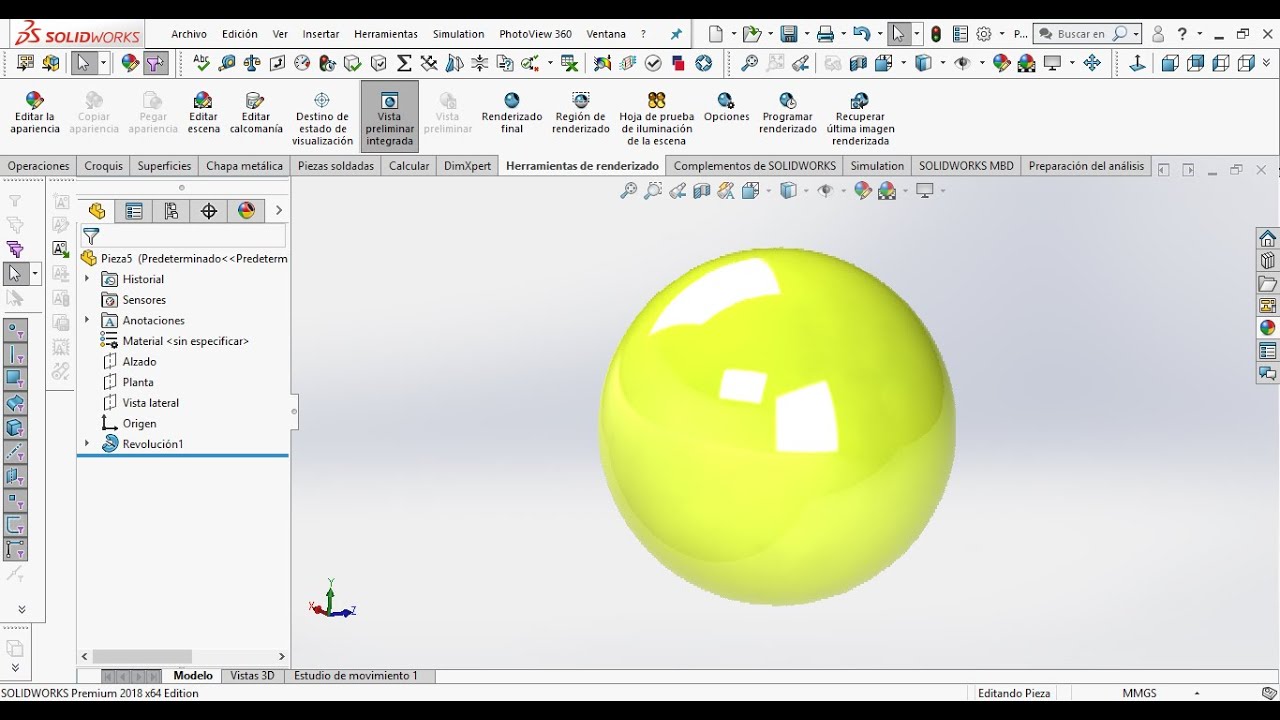Expand the Revolución1 feature

(87, 444)
